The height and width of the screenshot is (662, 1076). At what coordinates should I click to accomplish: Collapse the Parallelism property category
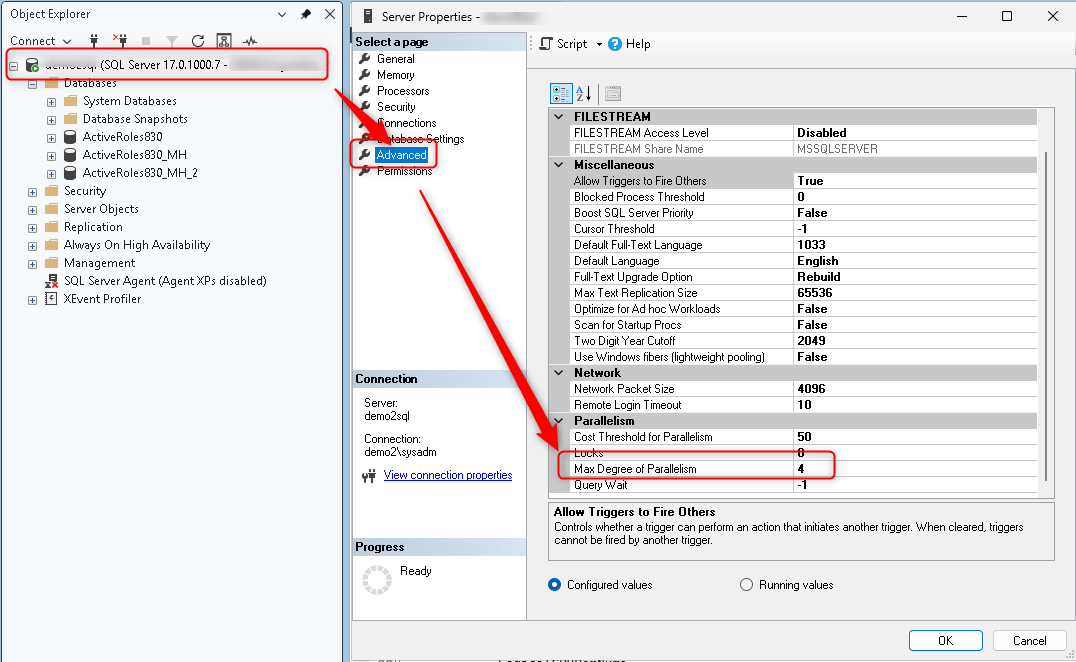click(559, 421)
